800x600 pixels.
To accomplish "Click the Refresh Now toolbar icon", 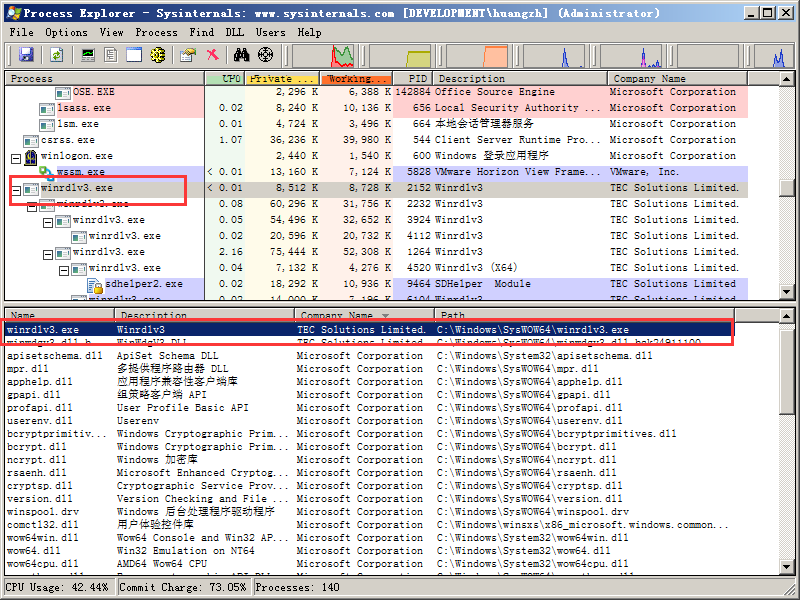I will pyautogui.click(x=56, y=55).
